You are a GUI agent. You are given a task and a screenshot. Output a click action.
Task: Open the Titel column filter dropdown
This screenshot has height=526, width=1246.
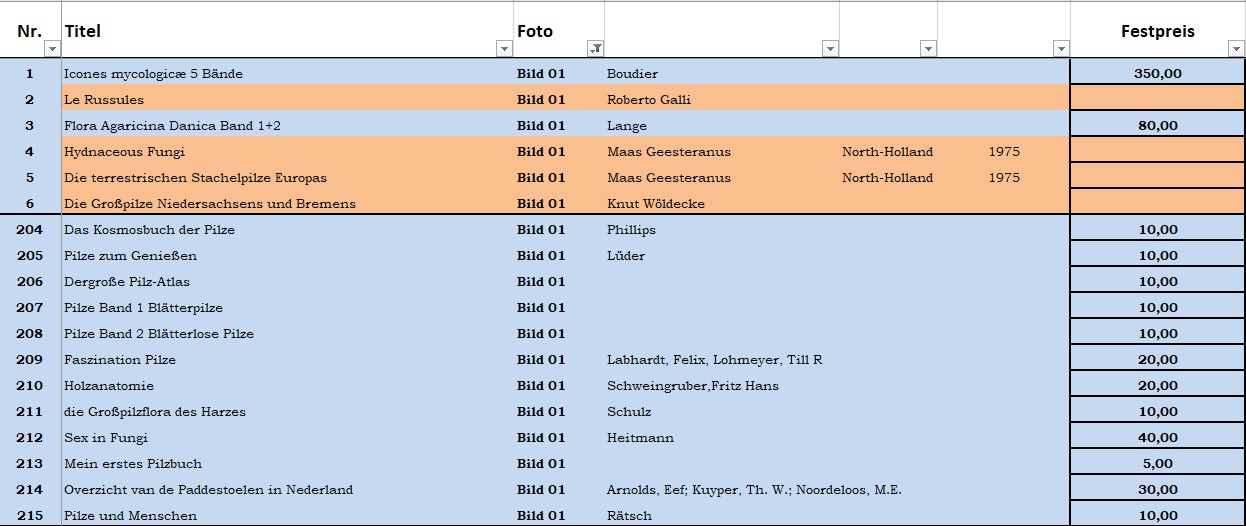point(504,49)
